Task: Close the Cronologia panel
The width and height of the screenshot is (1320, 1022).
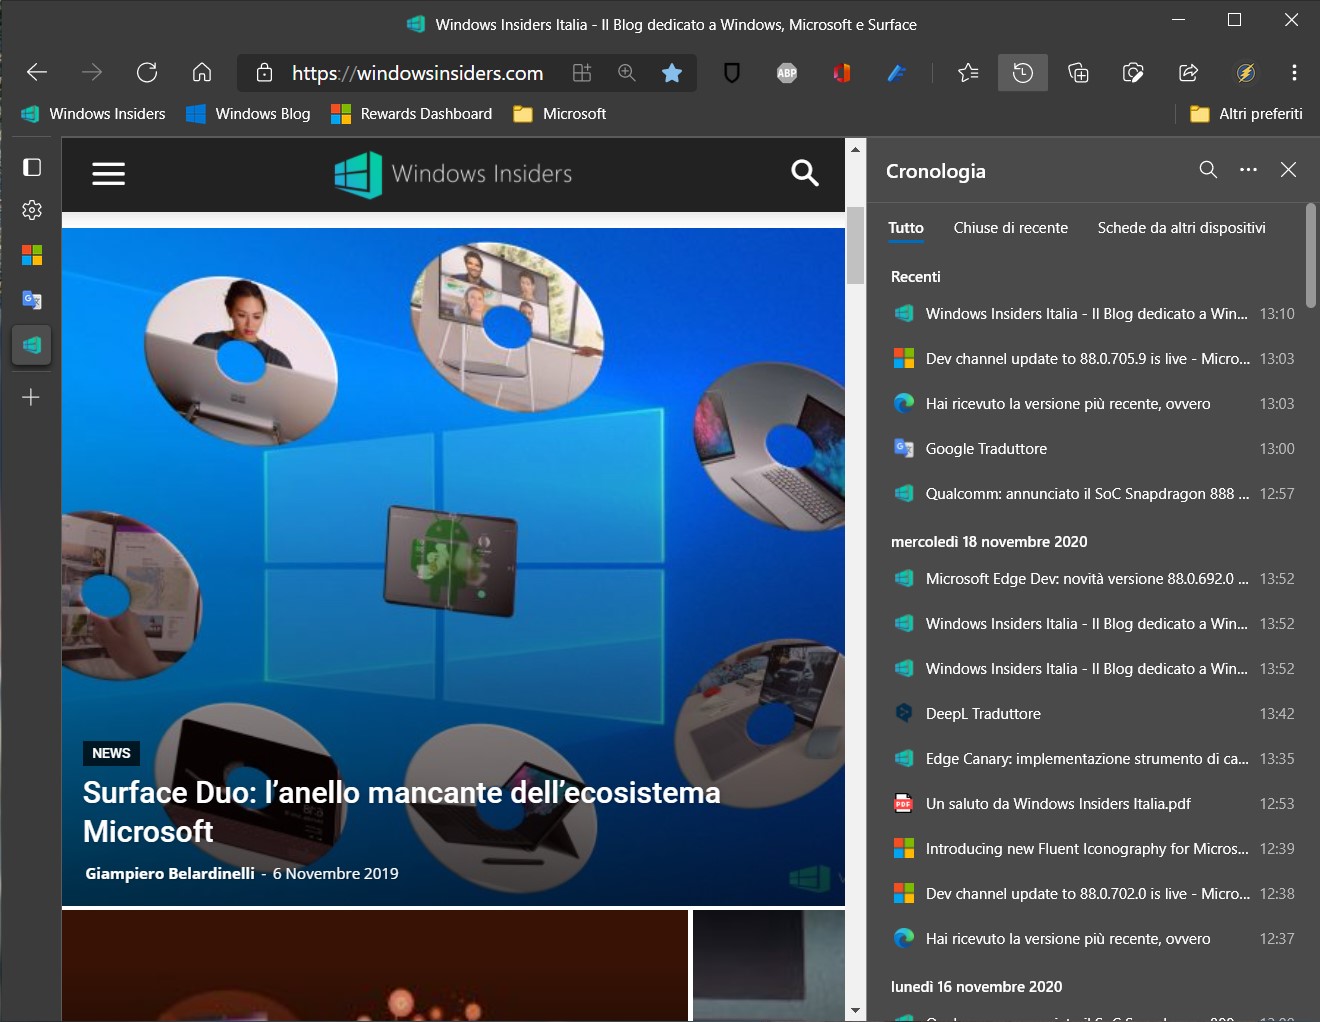Action: tap(1288, 169)
